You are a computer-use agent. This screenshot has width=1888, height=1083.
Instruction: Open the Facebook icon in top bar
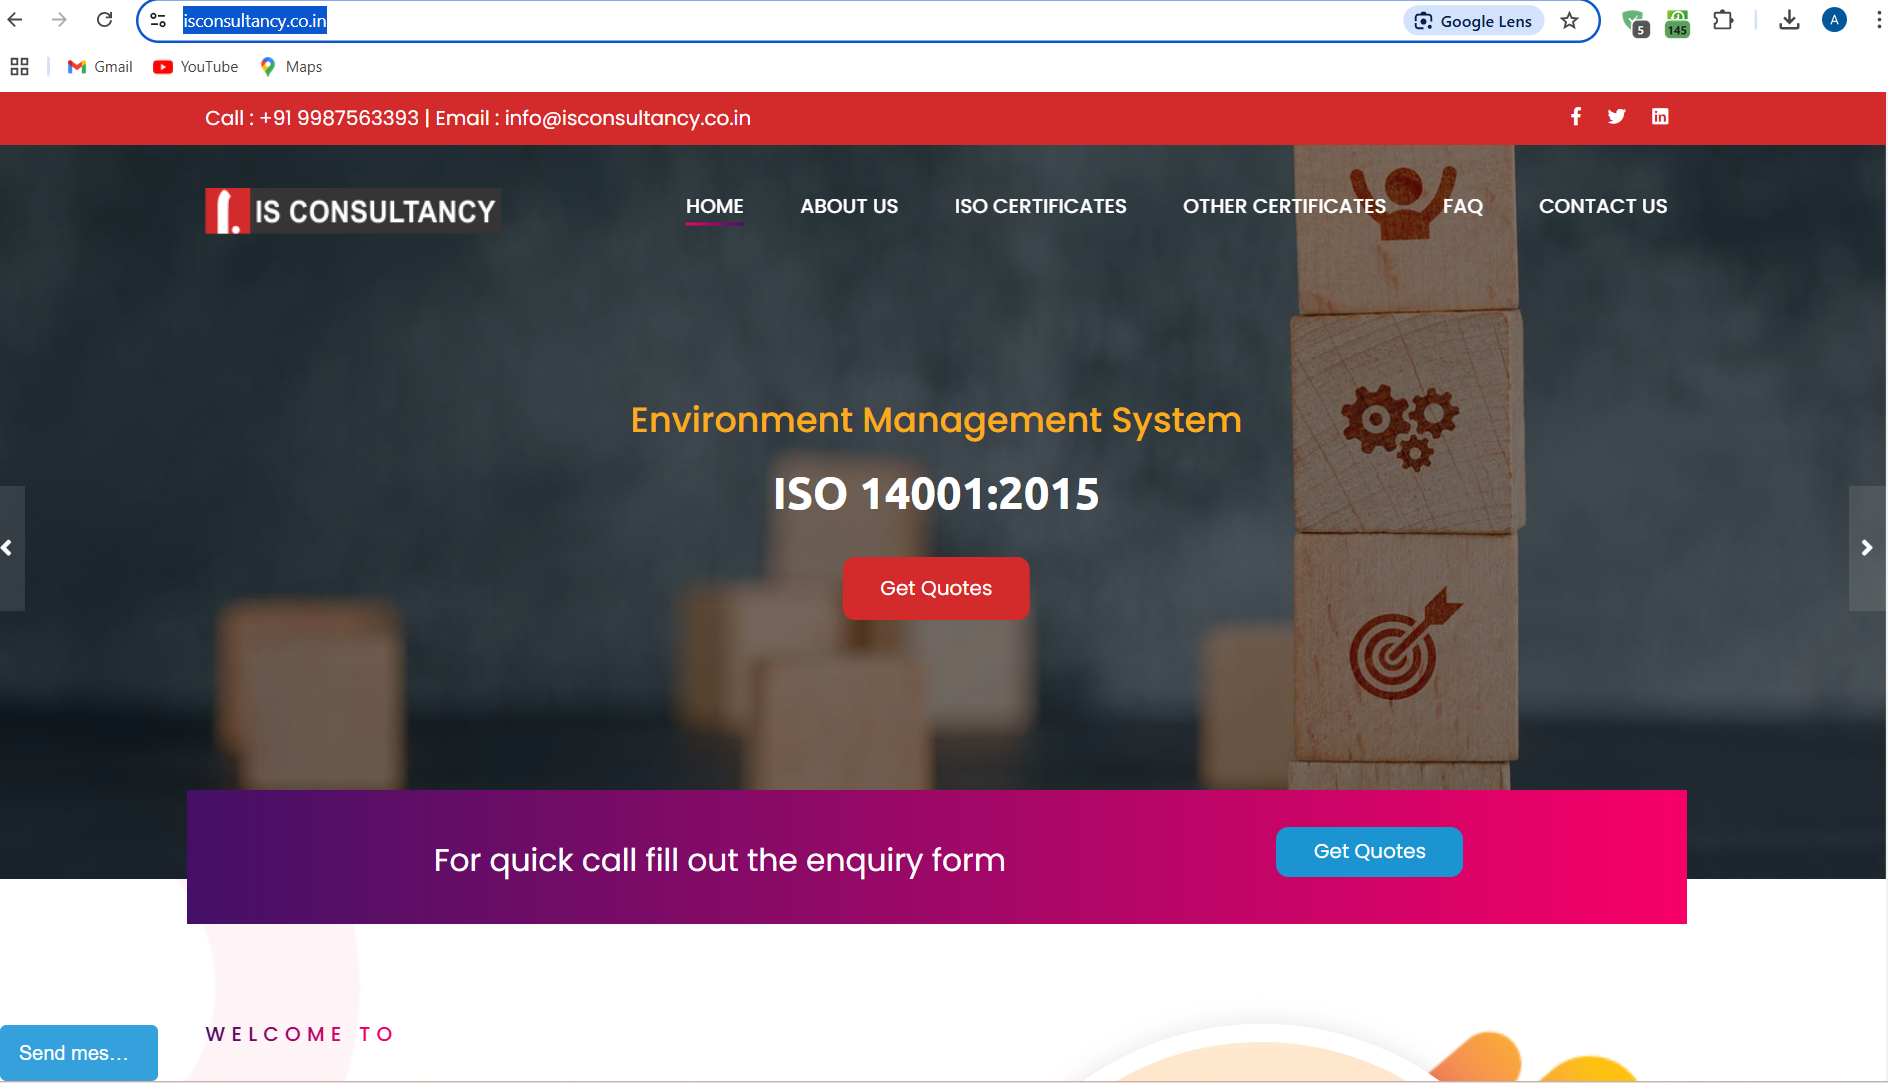[1575, 117]
